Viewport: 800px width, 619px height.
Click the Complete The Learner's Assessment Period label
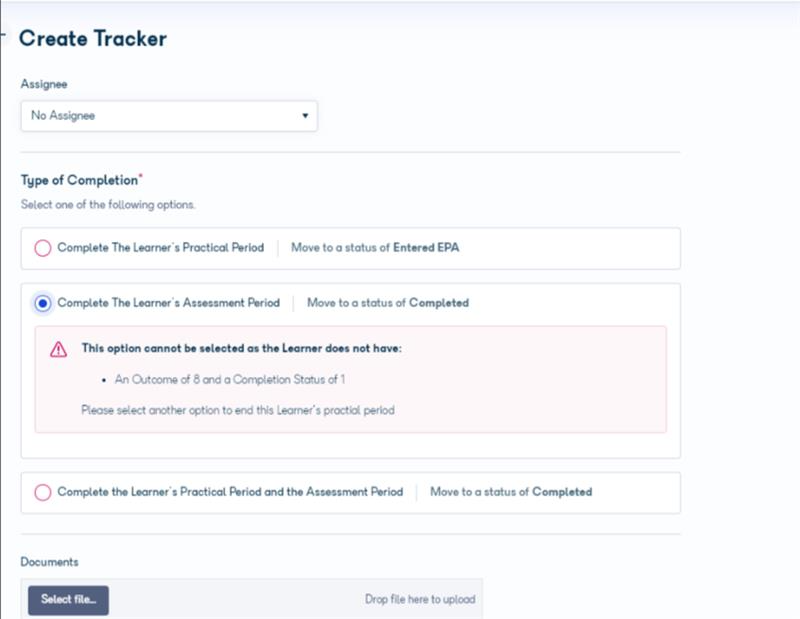168,303
